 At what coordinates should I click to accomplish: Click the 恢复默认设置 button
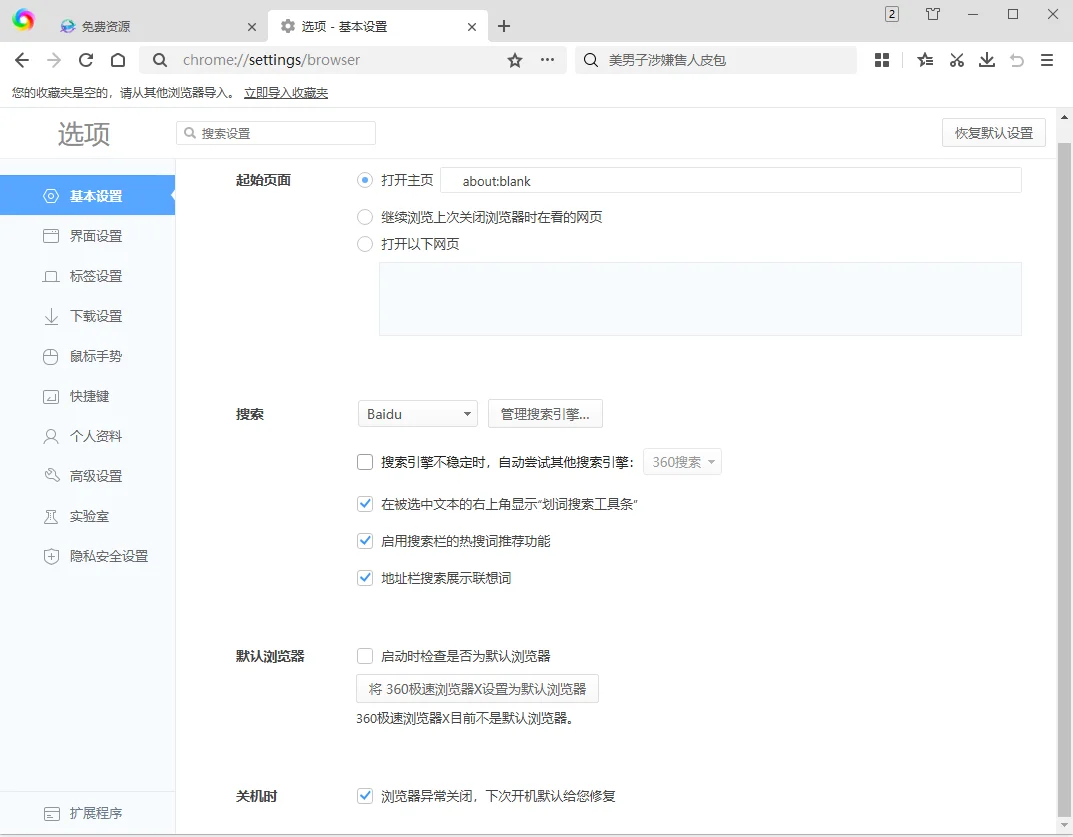[993, 133]
